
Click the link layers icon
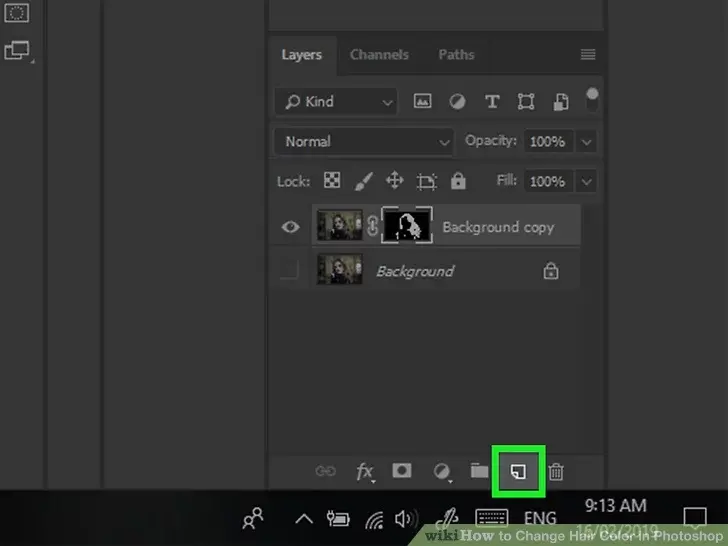[x=326, y=471]
